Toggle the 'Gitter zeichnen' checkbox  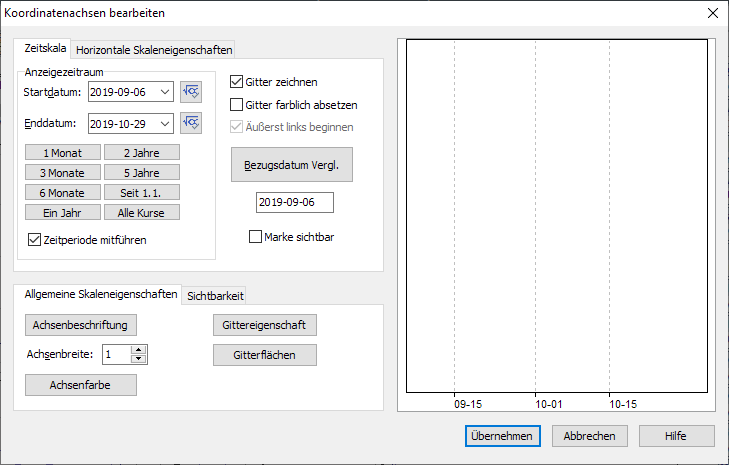(x=238, y=82)
